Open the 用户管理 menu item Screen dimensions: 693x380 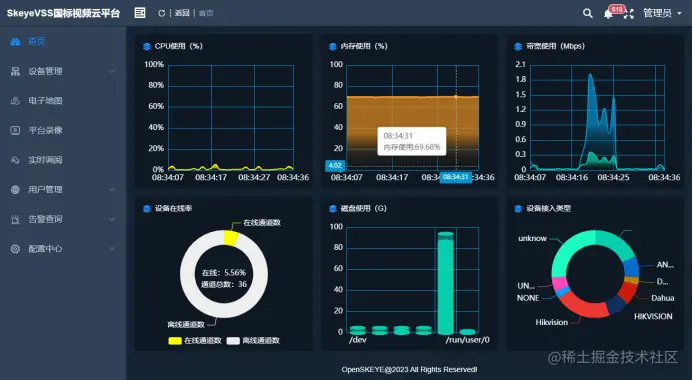46,190
